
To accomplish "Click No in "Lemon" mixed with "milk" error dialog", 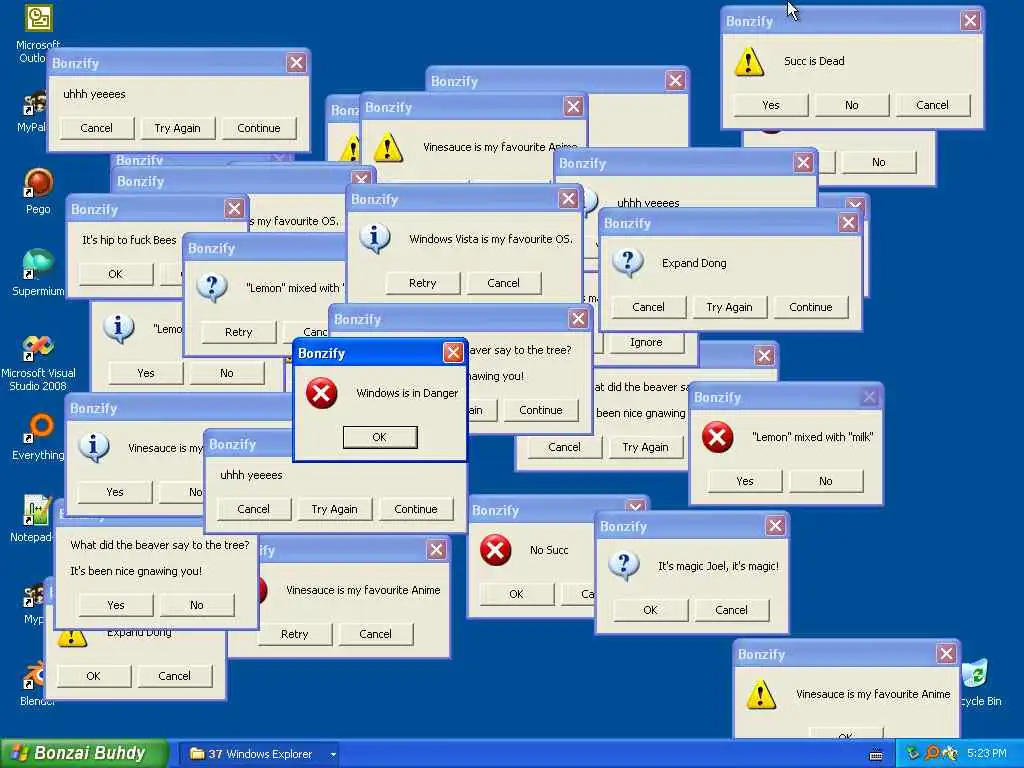I will (825, 481).
